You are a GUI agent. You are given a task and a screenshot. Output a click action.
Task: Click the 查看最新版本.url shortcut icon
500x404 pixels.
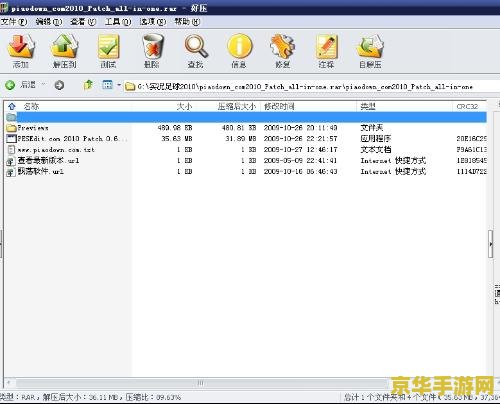[11, 161]
